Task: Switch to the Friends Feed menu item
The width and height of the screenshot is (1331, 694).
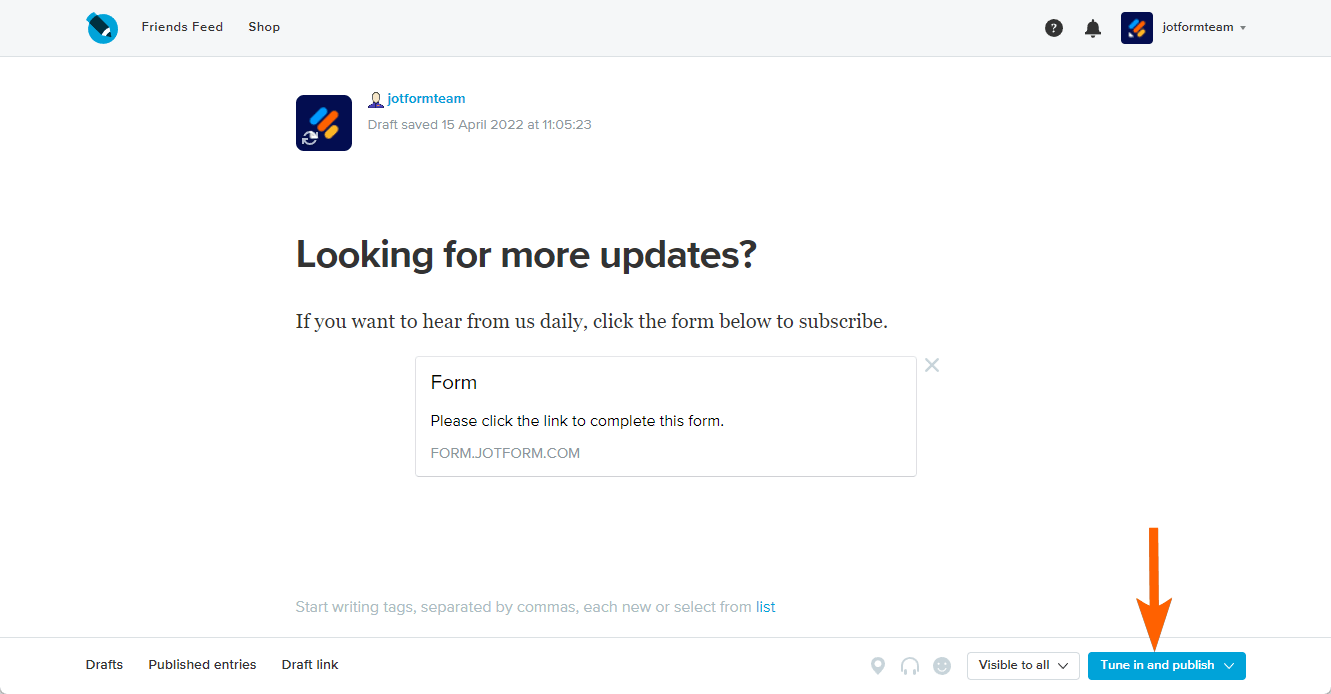Action: [182, 27]
